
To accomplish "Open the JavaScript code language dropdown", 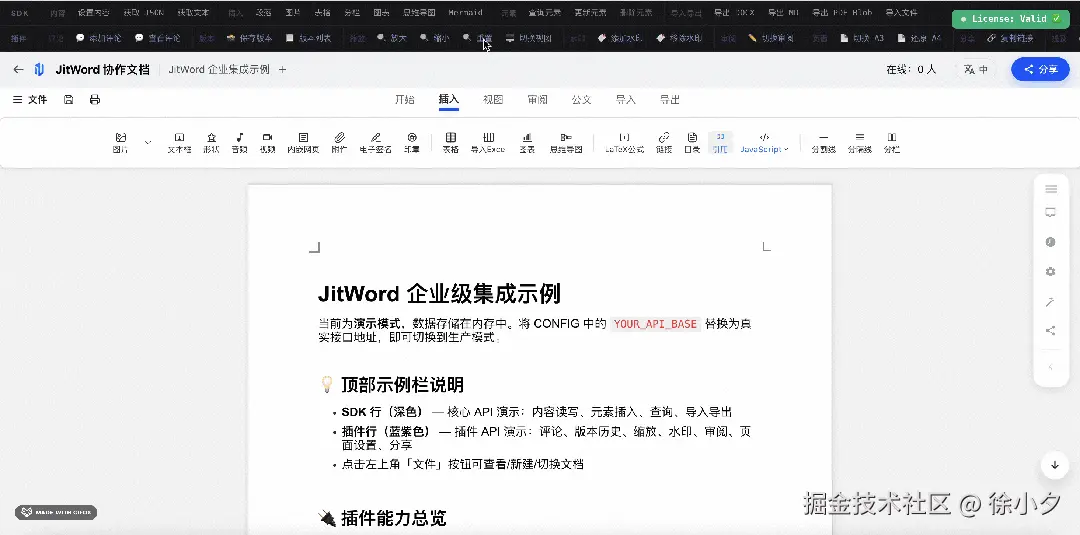I will point(765,143).
